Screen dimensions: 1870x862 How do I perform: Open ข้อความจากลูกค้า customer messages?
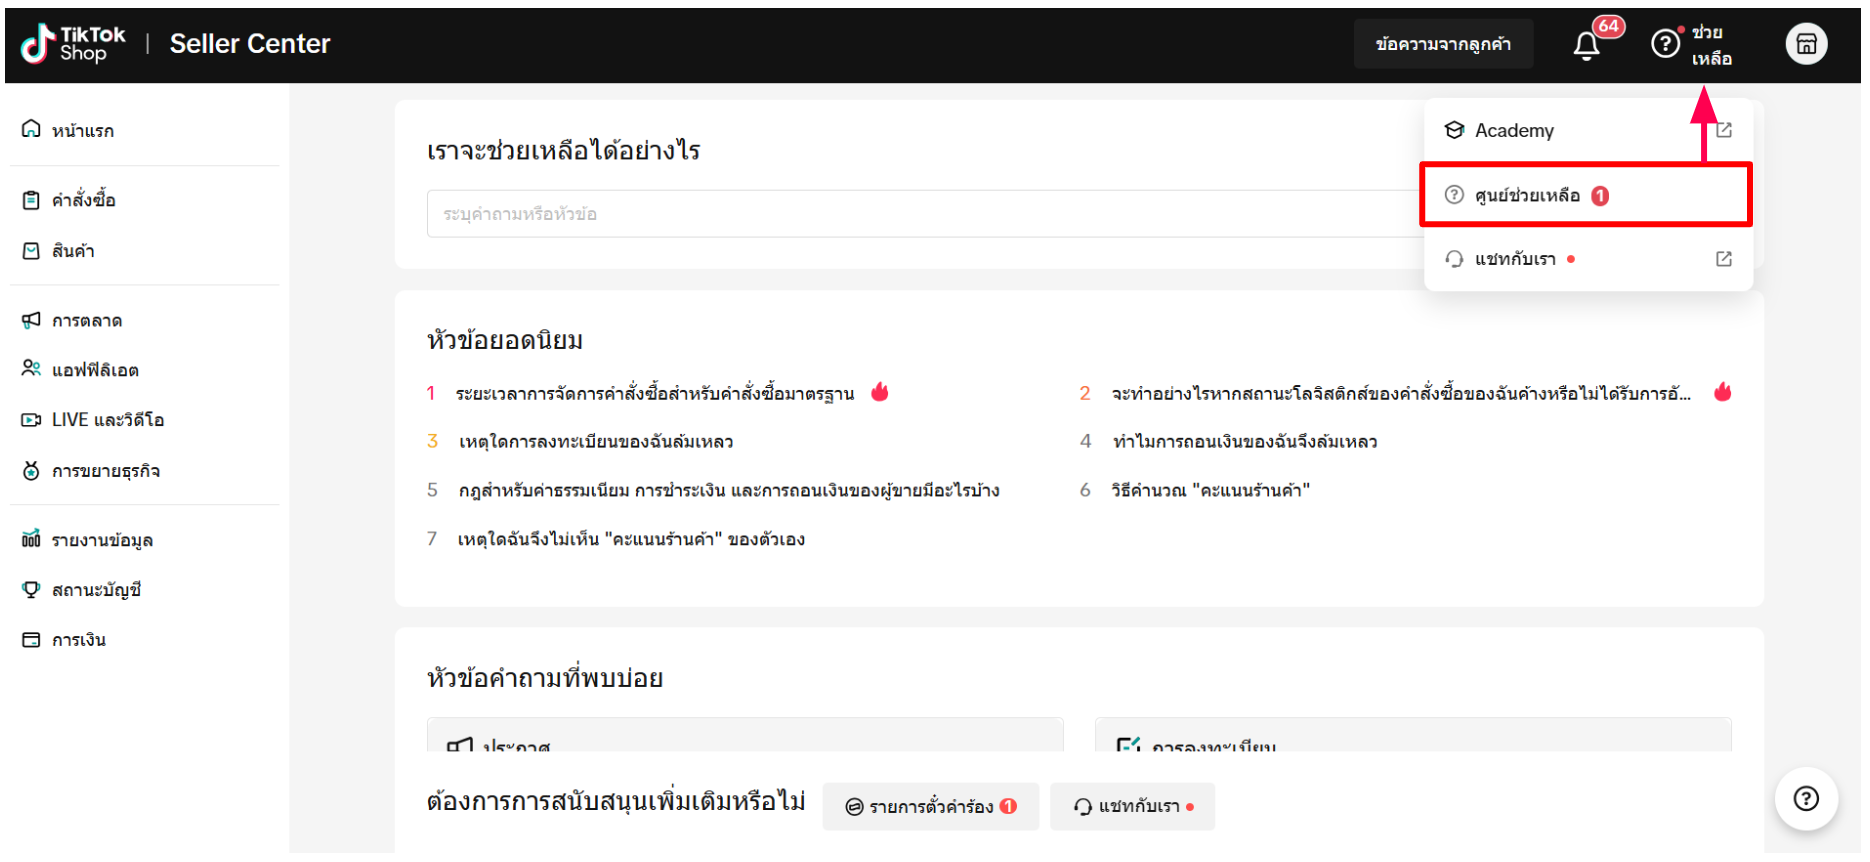(x=1443, y=44)
